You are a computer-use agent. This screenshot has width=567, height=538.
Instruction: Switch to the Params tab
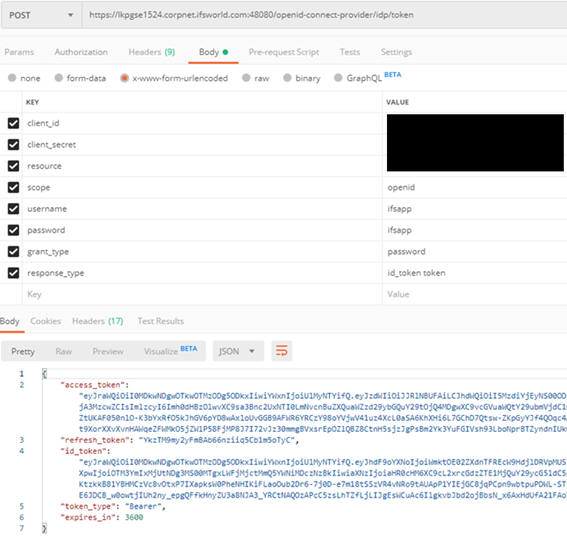click(x=19, y=52)
